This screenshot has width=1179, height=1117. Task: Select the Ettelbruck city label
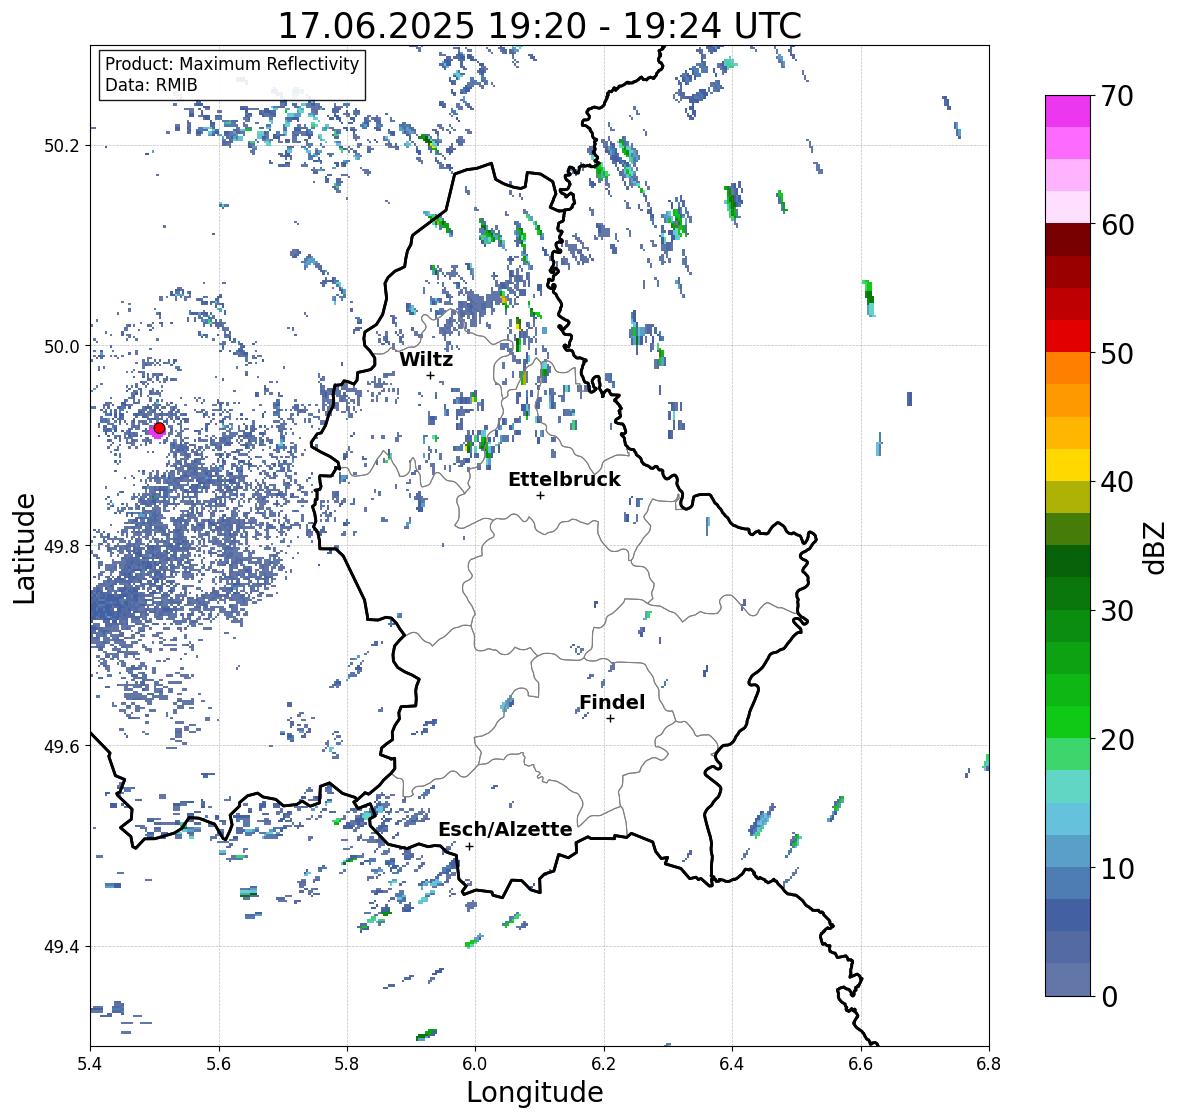pyautogui.click(x=564, y=479)
